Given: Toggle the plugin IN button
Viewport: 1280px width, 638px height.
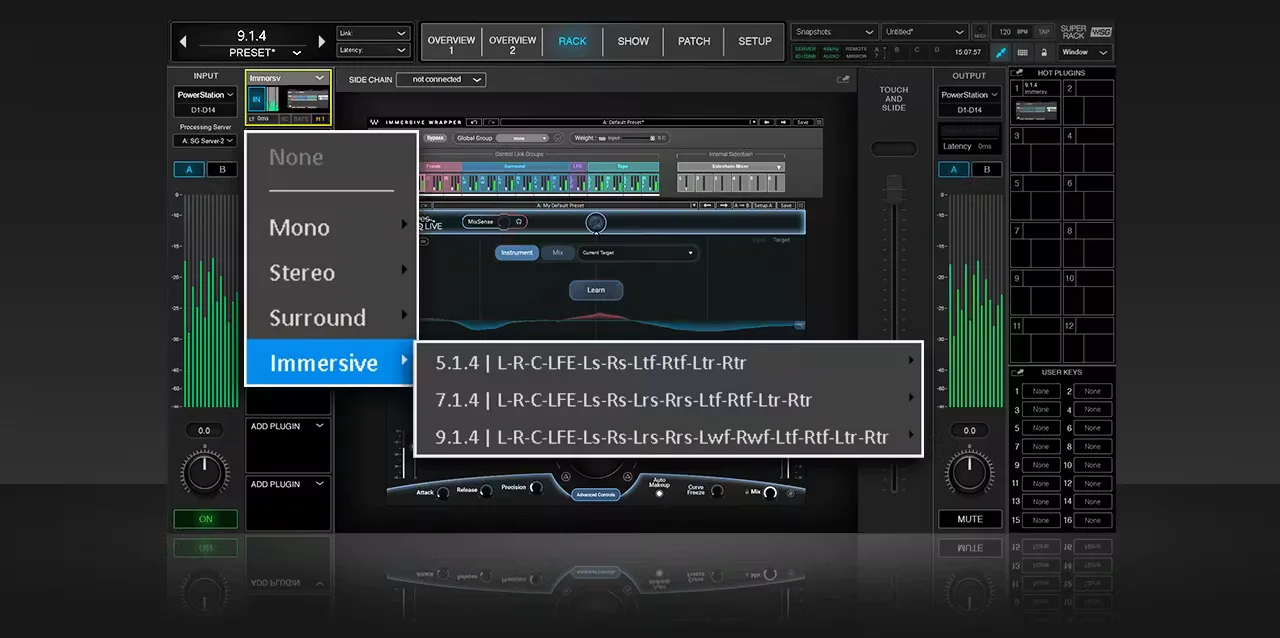Looking at the screenshot, I should pyautogui.click(x=256, y=100).
